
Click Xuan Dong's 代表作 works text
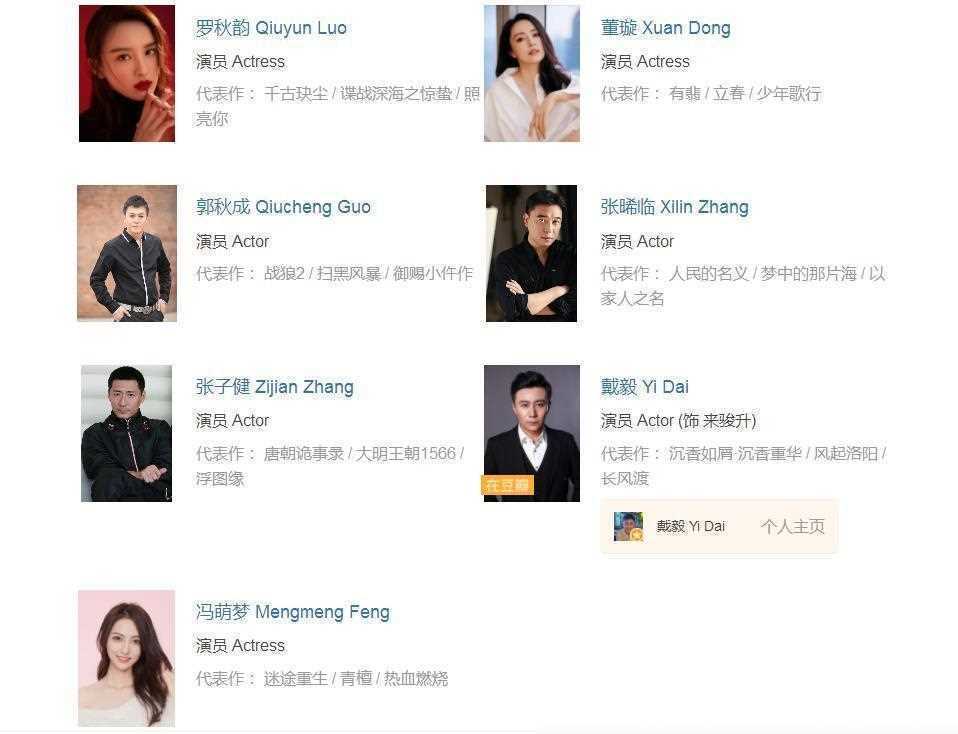click(711, 94)
